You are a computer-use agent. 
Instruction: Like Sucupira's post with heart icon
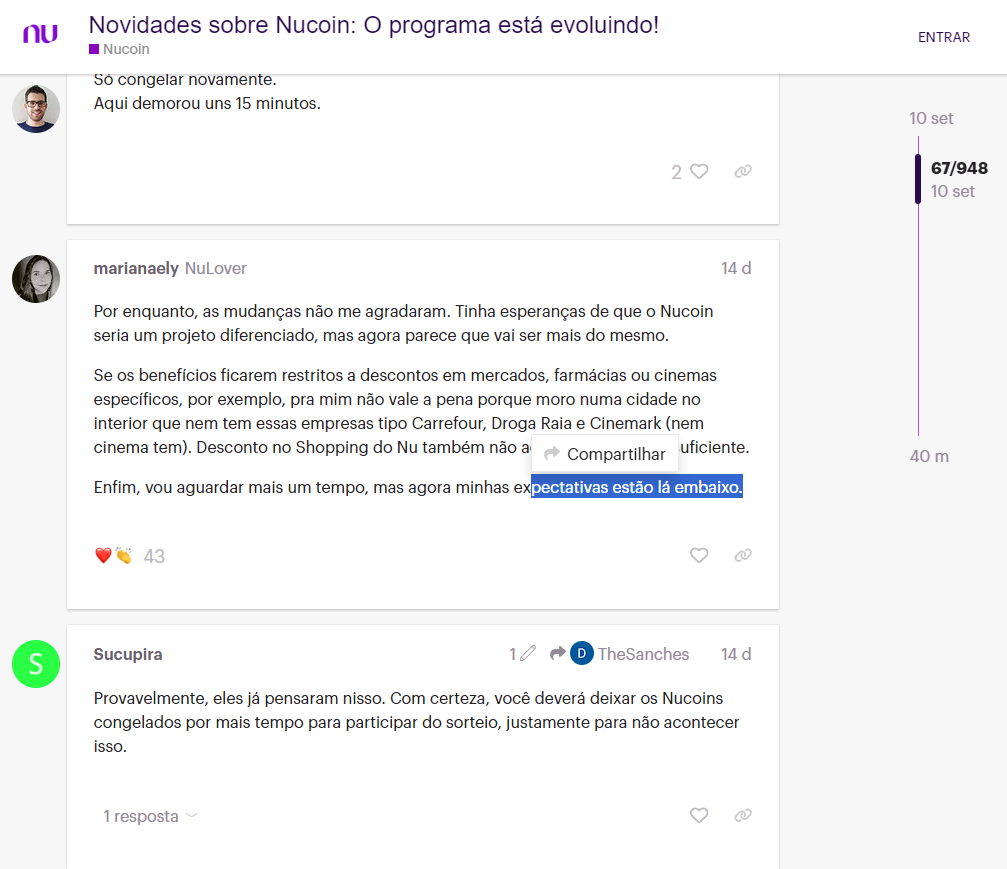[x=699, y=815]
